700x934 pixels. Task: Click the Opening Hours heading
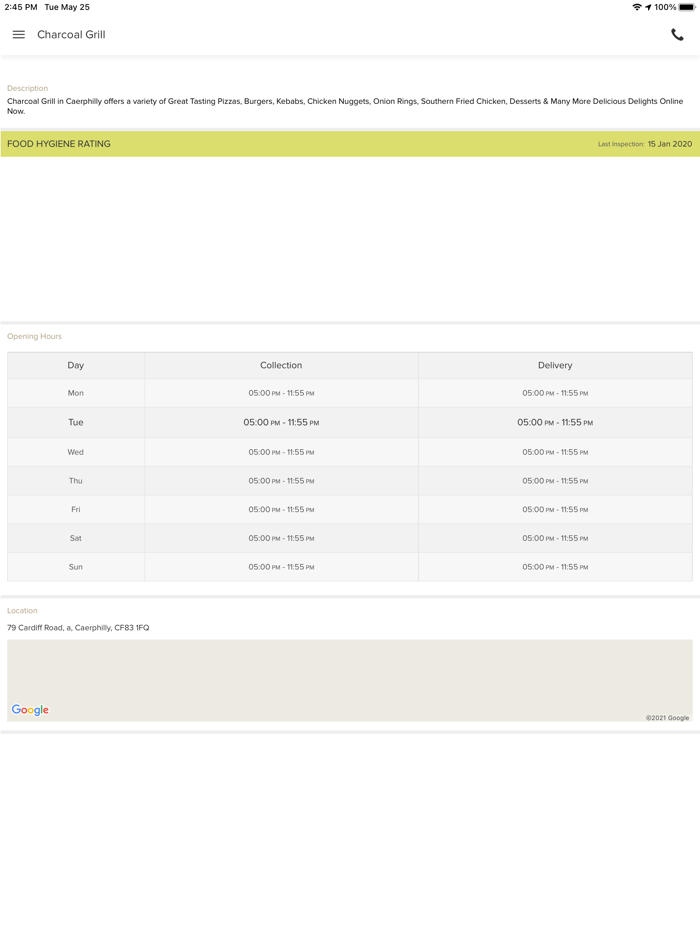coord(35,337)
